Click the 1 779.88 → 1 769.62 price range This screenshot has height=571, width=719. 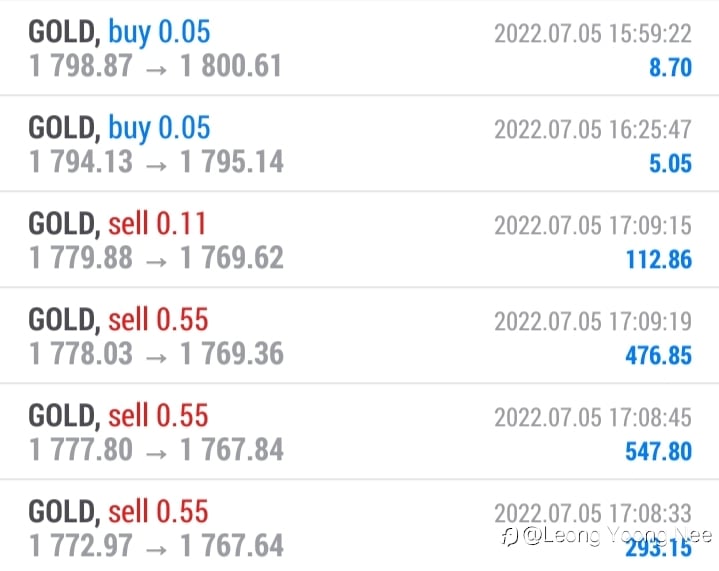pyautogui.click(x=156, y=258)
